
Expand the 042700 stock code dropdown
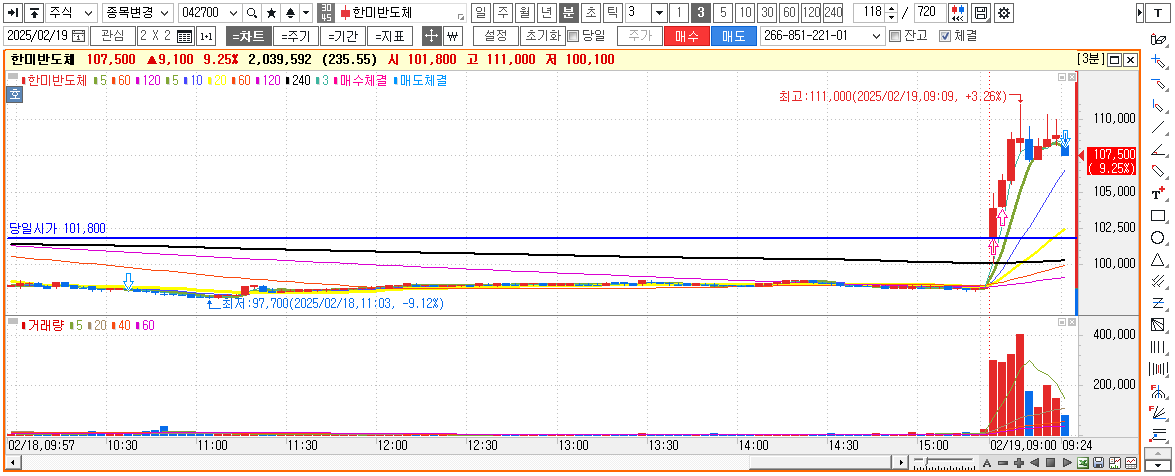232,13
